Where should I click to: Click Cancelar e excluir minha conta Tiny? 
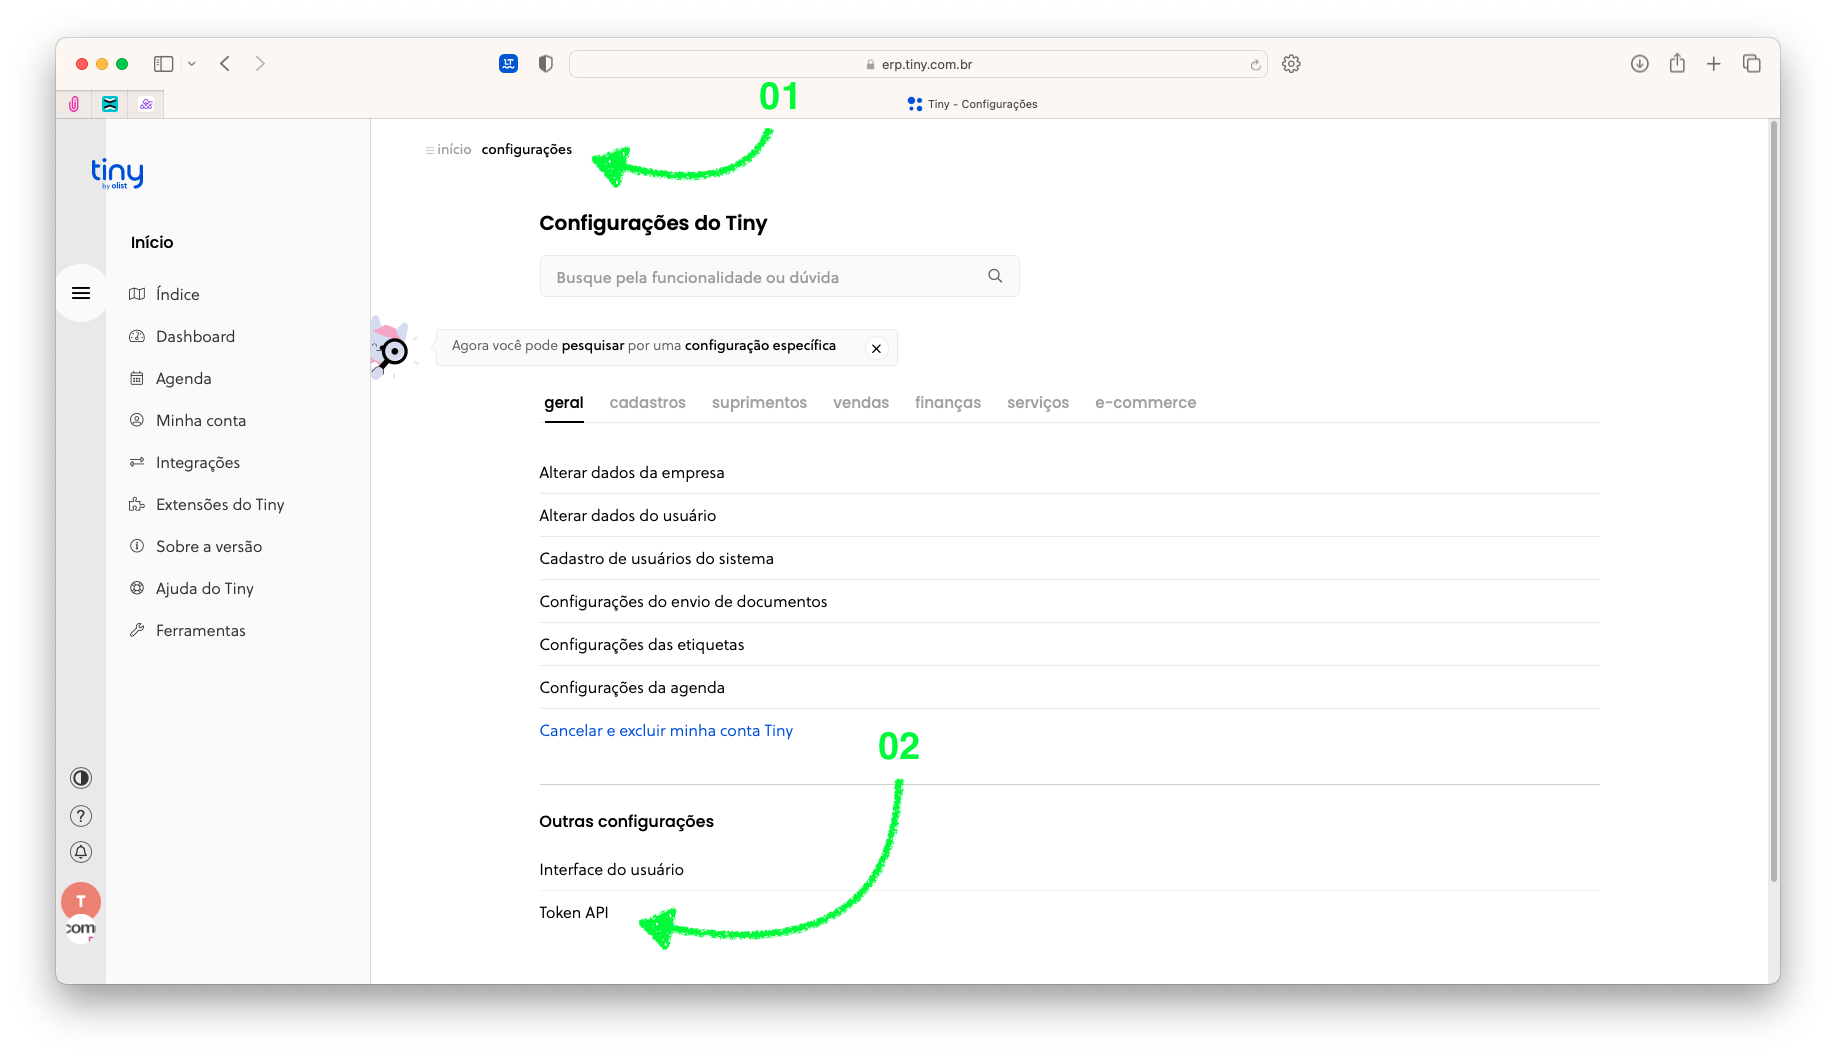point(666,731)
